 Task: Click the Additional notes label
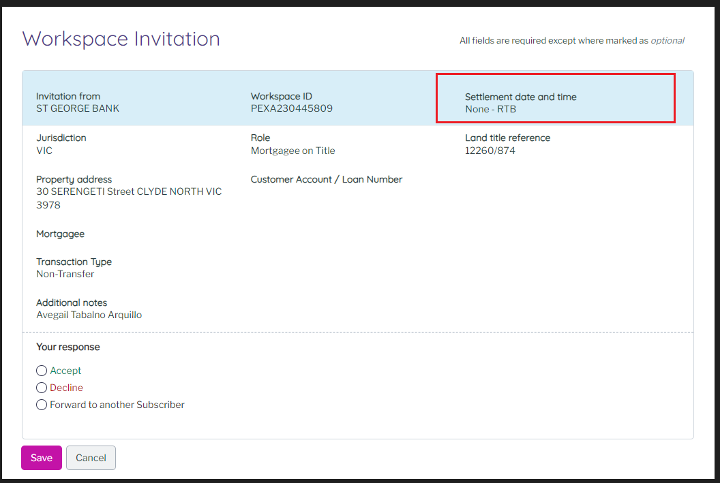point(71,303)
